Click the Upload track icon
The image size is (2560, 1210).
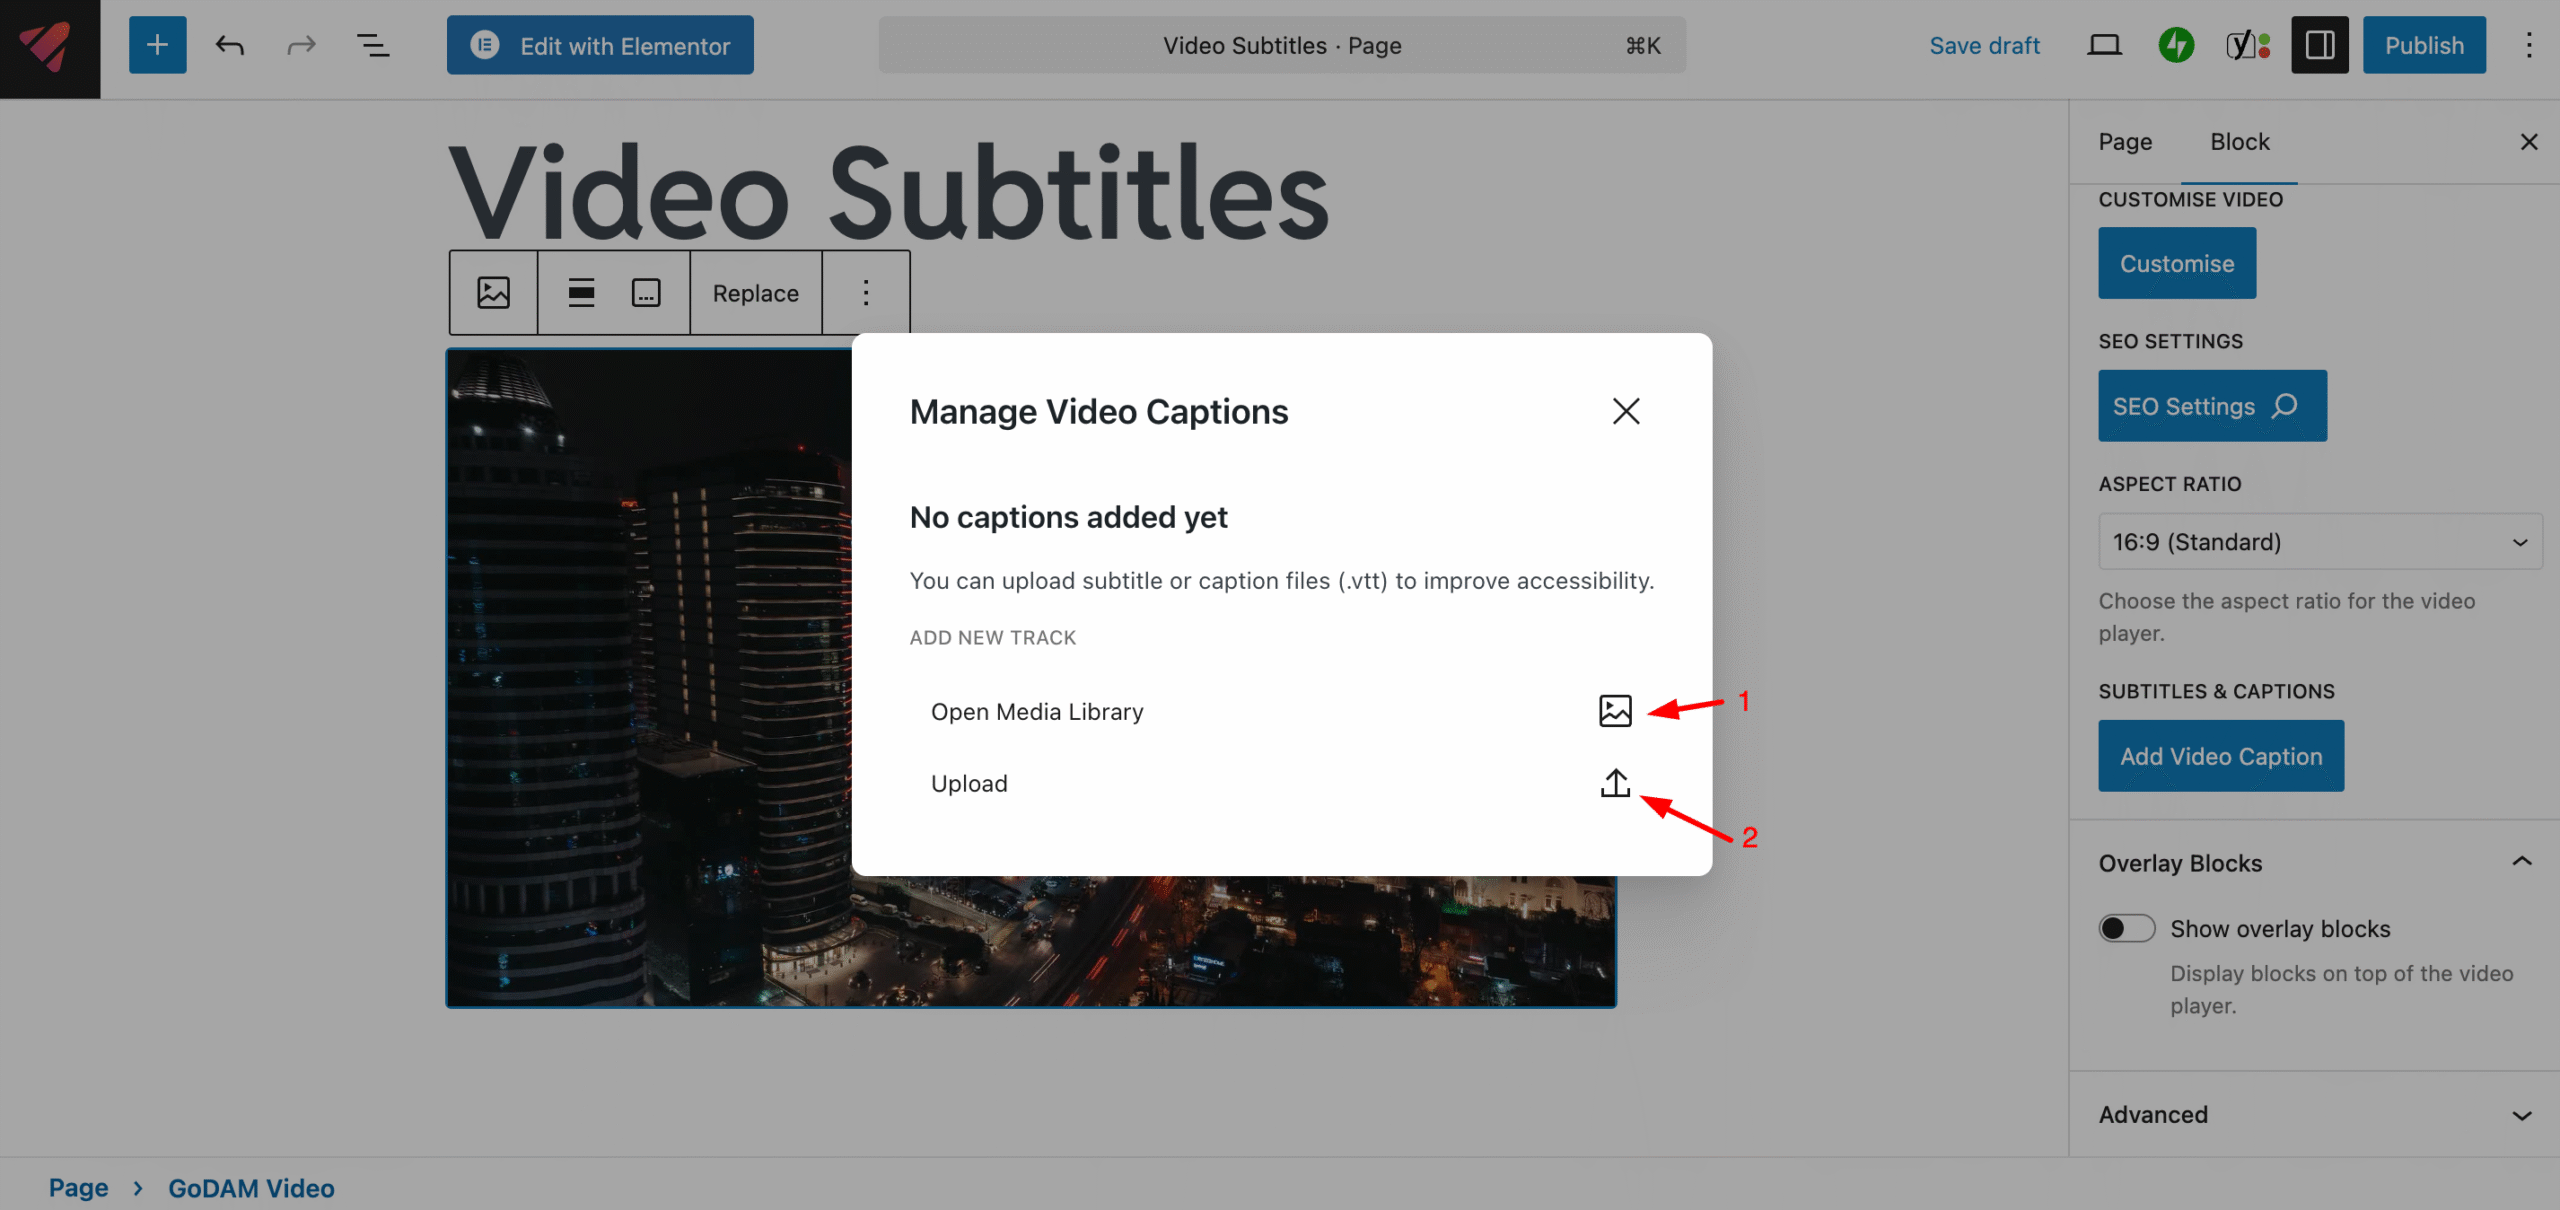coord(1615,783)
